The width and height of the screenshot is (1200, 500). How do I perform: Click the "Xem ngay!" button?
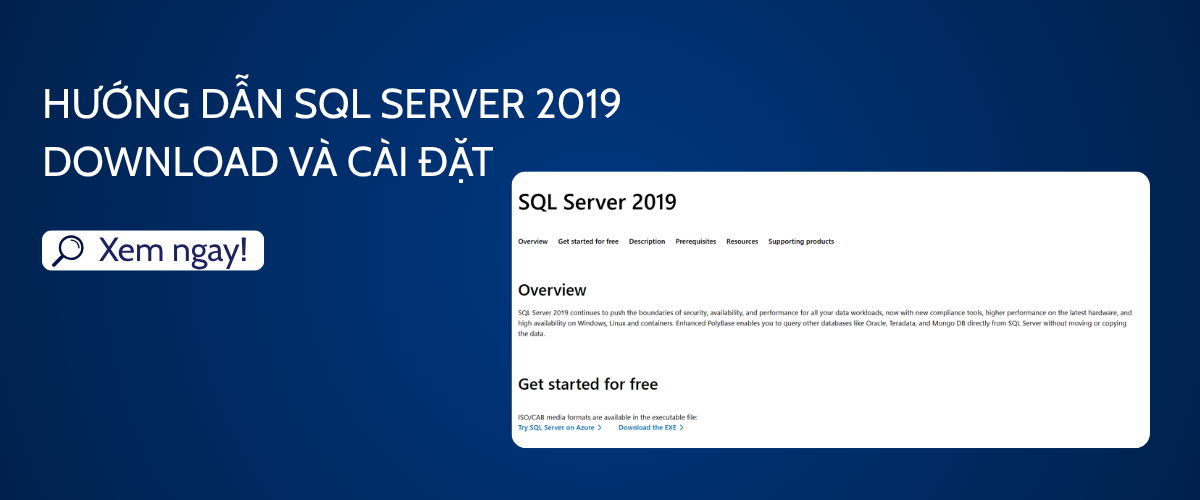click(153, 251)
